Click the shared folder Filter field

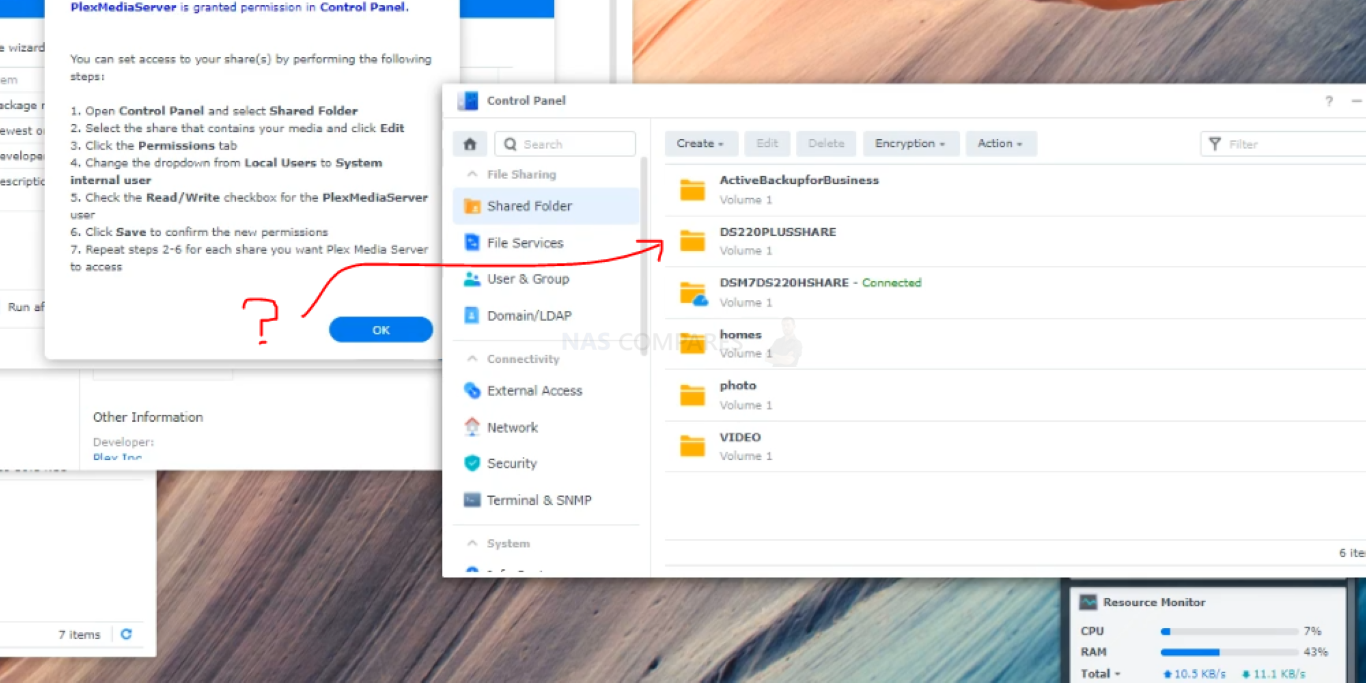[1284, 144]
